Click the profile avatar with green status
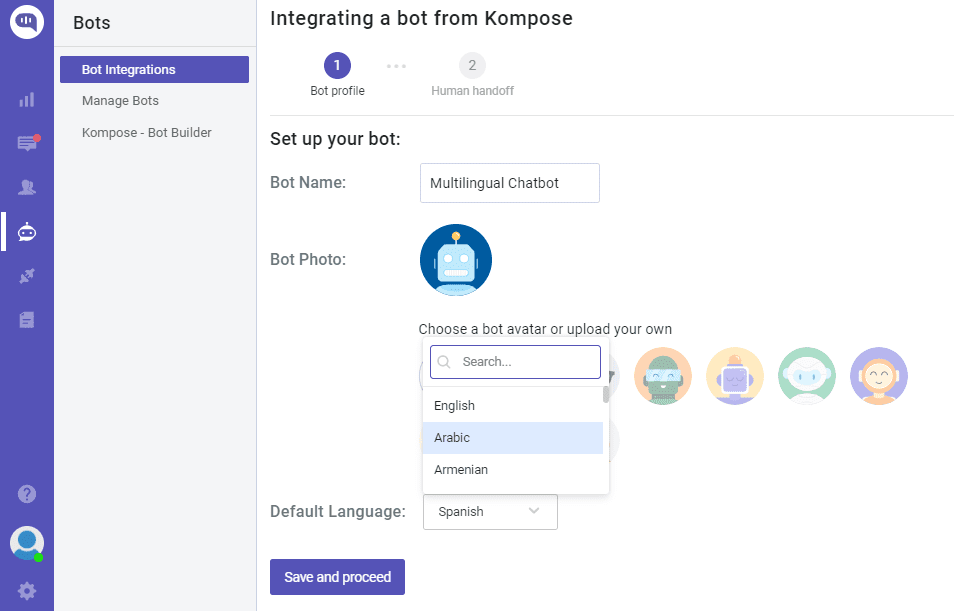 click(x=27, y=543)
